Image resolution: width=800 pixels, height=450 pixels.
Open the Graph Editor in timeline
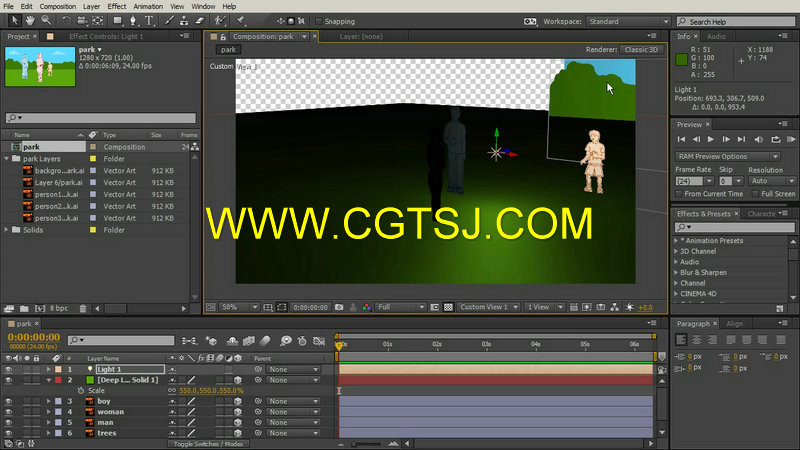319,341
